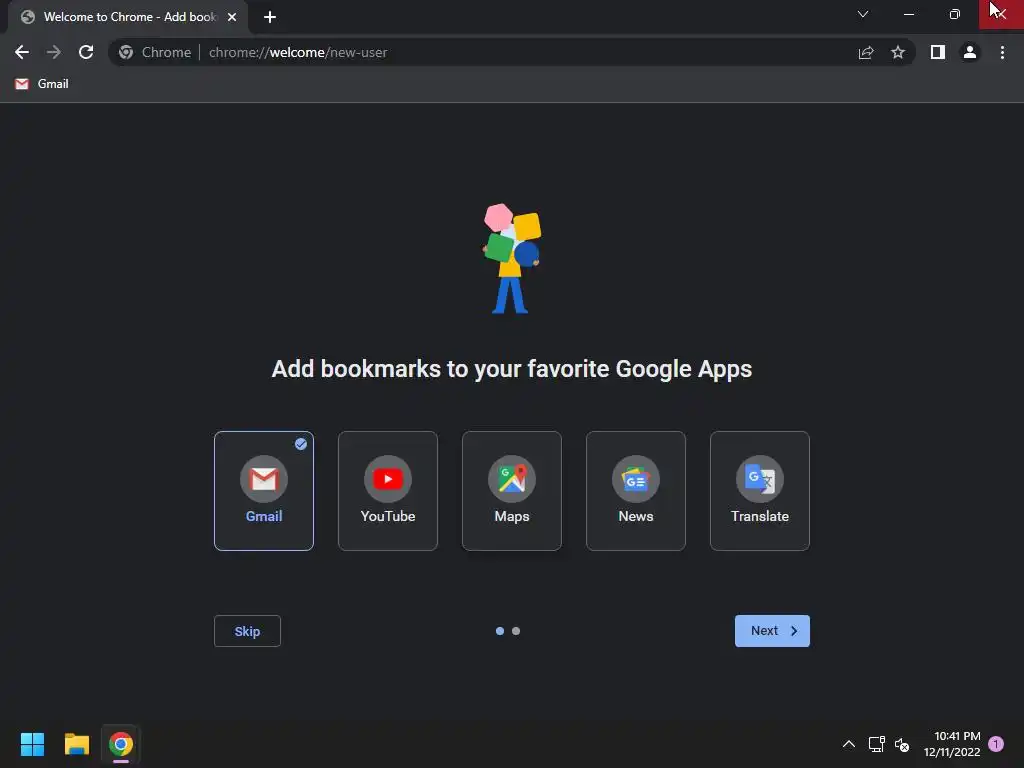Restore down the Chrome window

pos(955,14)
